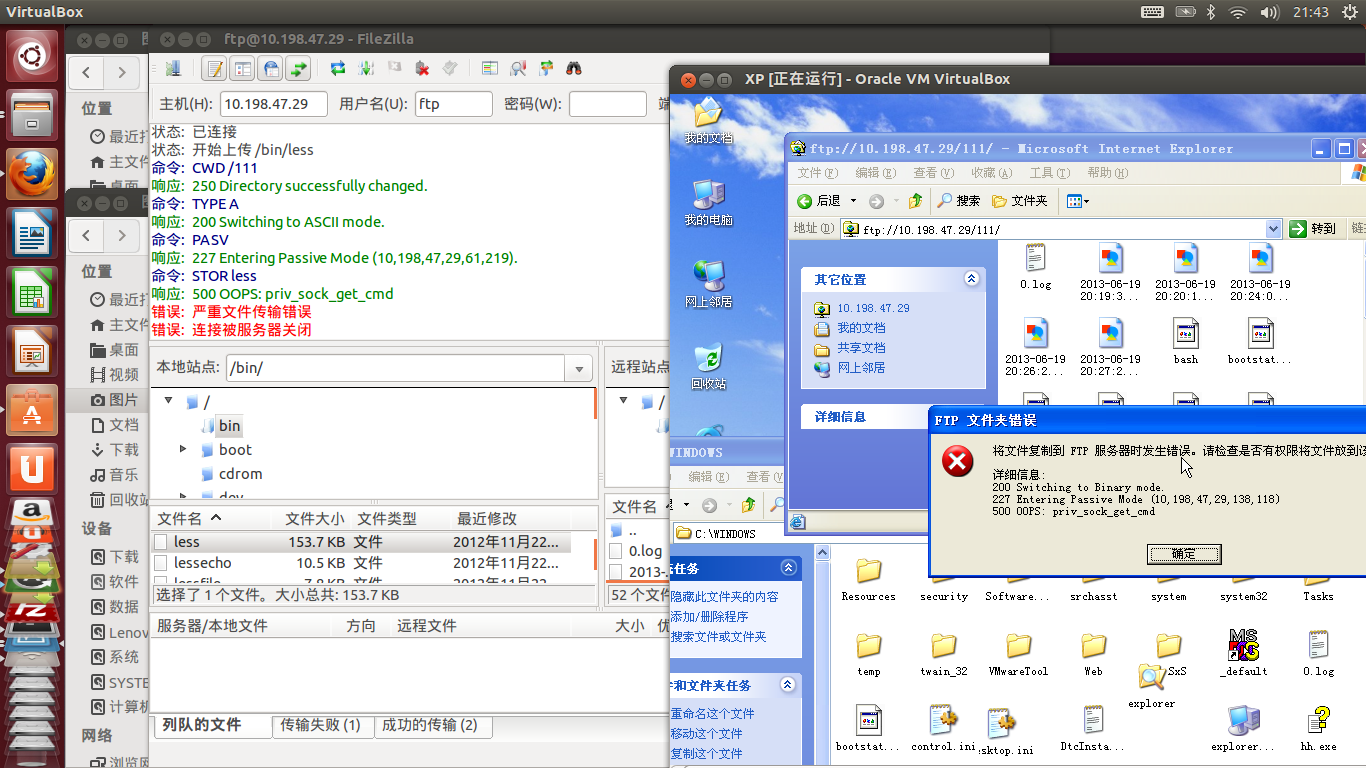Click FileZilla's binoculars search icon

pyautogui.click(x=574, y=69)
